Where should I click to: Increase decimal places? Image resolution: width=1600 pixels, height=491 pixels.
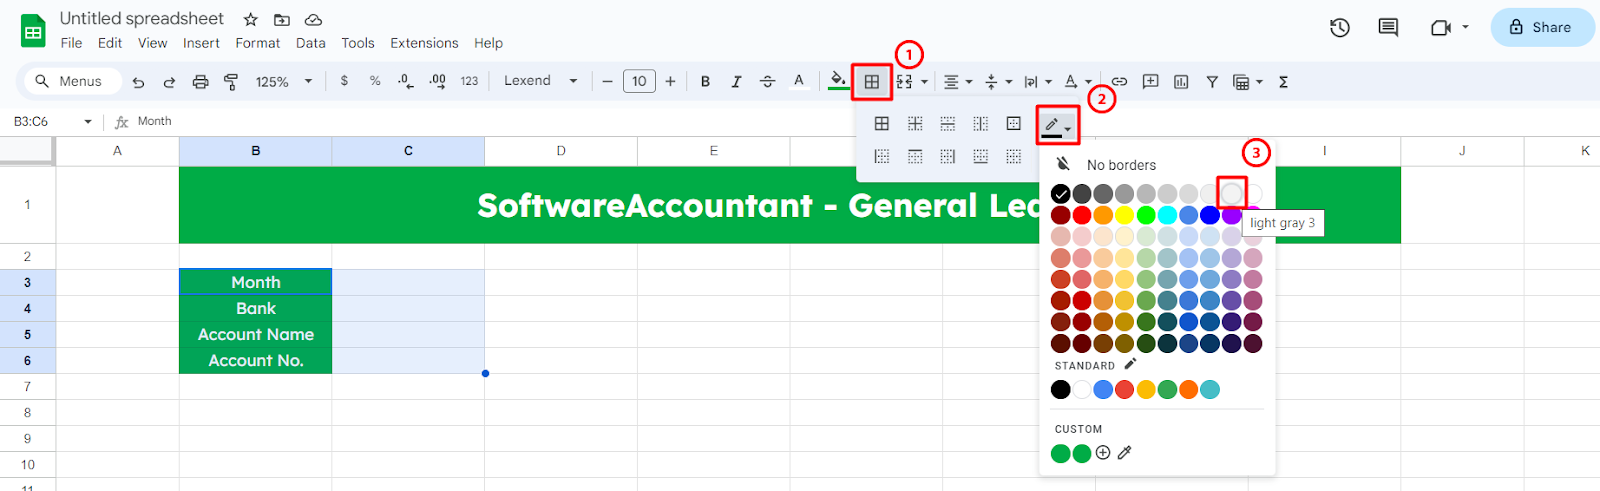[437, 81]
